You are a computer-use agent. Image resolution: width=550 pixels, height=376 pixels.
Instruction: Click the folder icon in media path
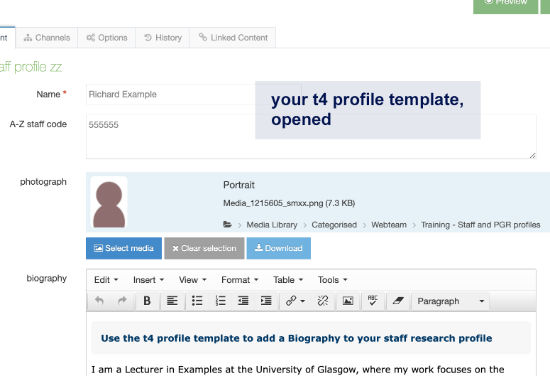click(227, 224)
